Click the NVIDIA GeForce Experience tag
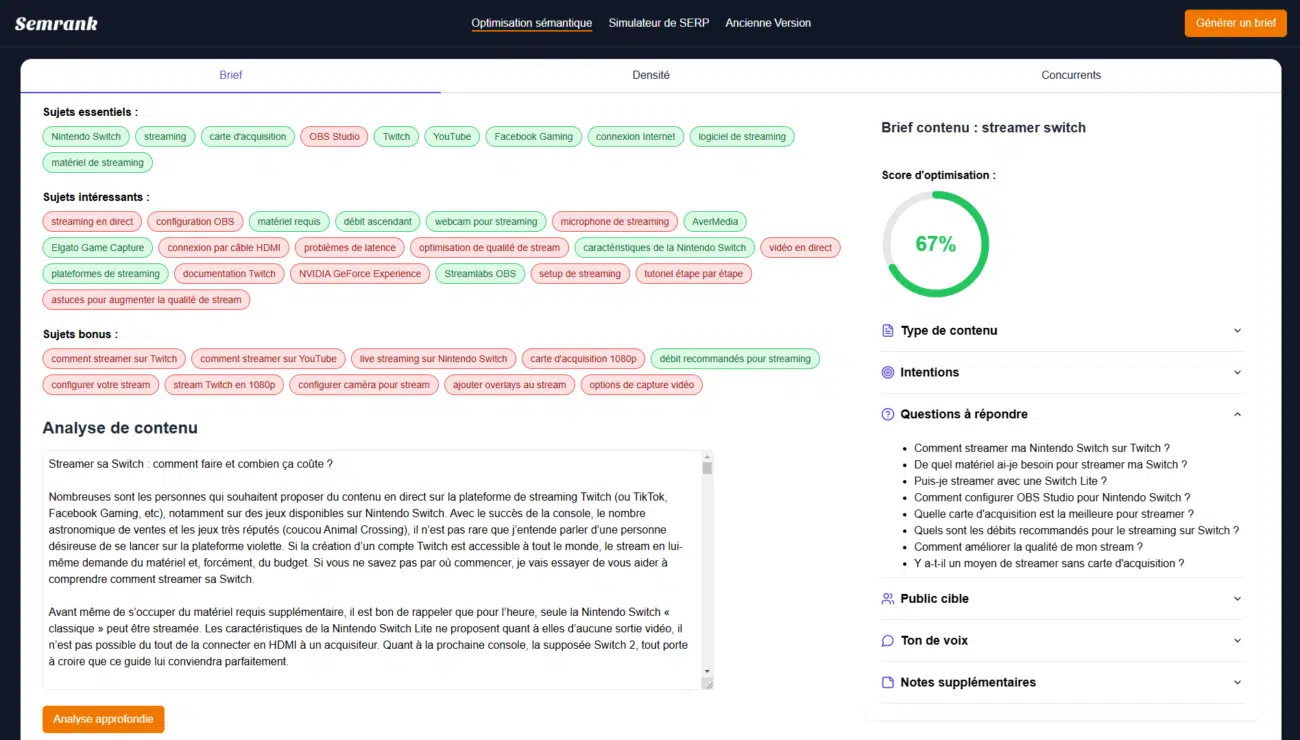The height and width of the screenshot is (740, 1300). click(x=360, y=274)
